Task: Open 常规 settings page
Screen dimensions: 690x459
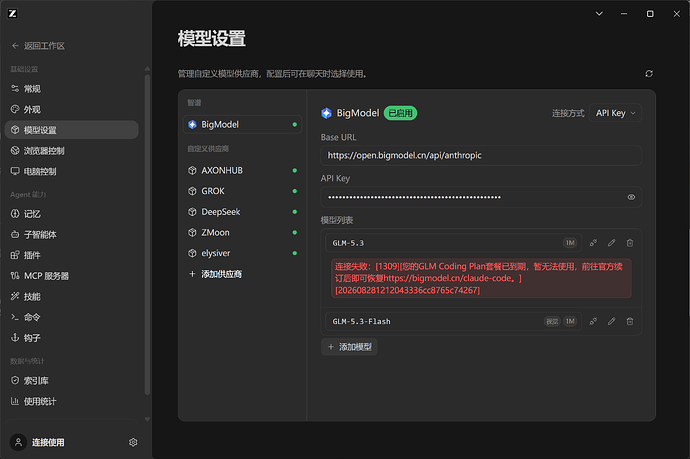Action: (71, 89)
